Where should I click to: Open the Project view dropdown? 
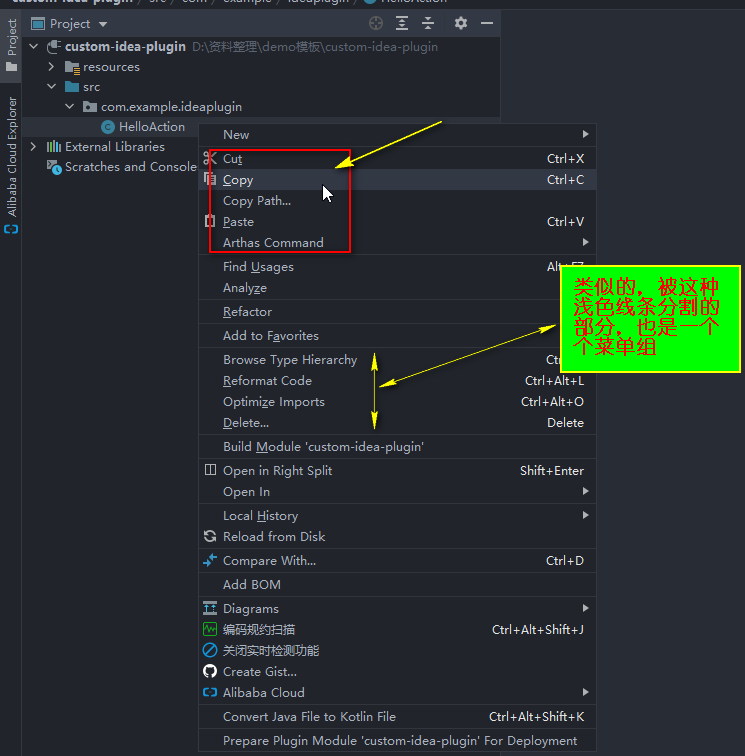102,24
